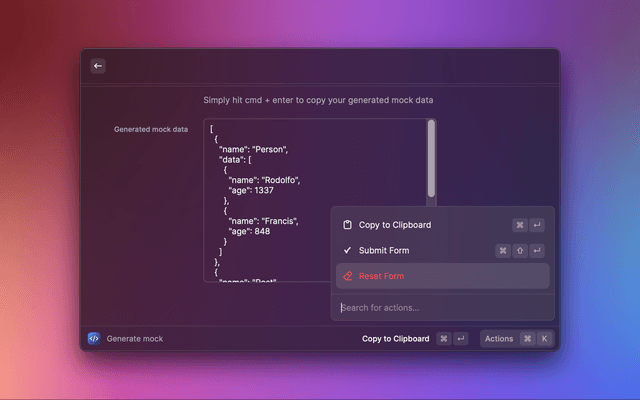This screenshot has height=400, width=640.
Task: Click the shift key badge on Submit Form row
Action: 520,251
